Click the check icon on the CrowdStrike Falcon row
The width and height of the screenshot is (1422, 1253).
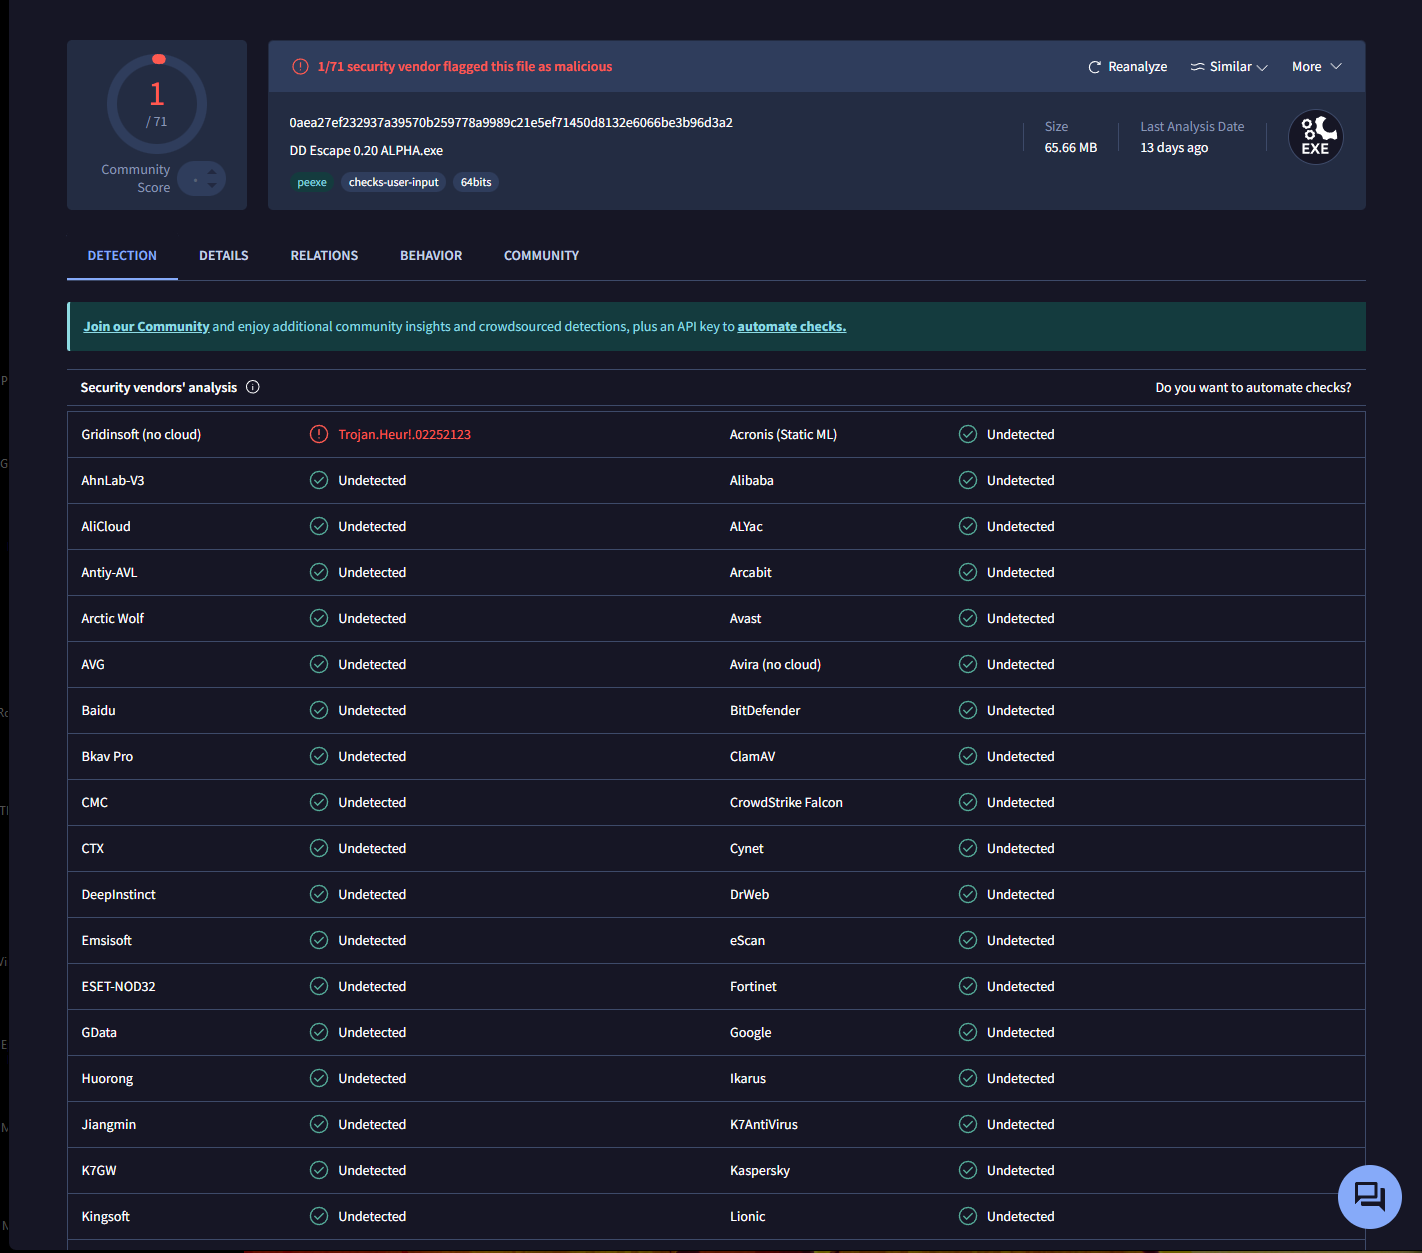[968, 802]
